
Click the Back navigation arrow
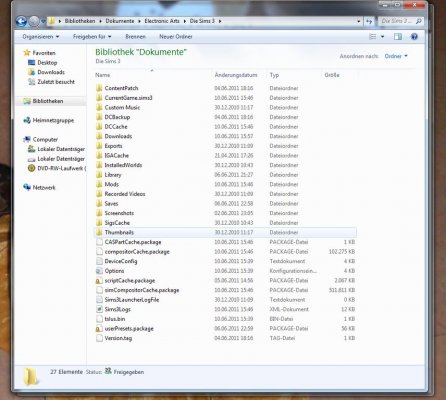point(21,21)
